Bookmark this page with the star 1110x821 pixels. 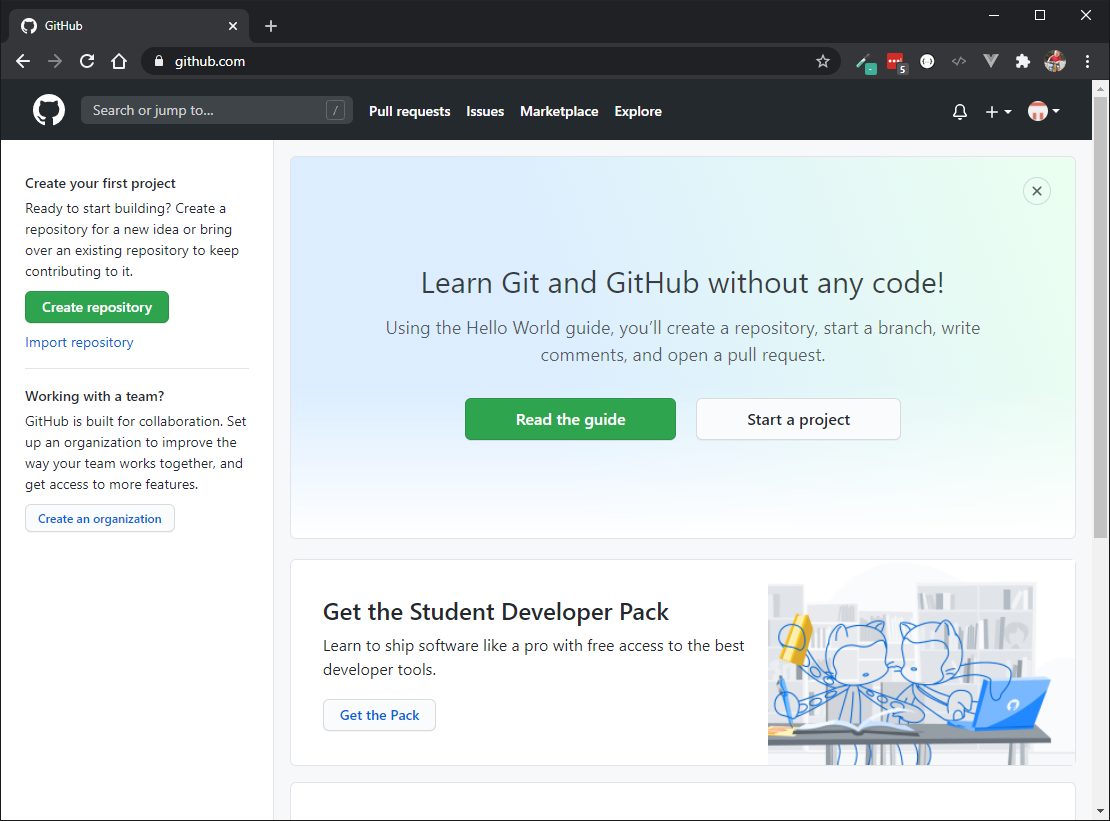(x=823, y=62)
